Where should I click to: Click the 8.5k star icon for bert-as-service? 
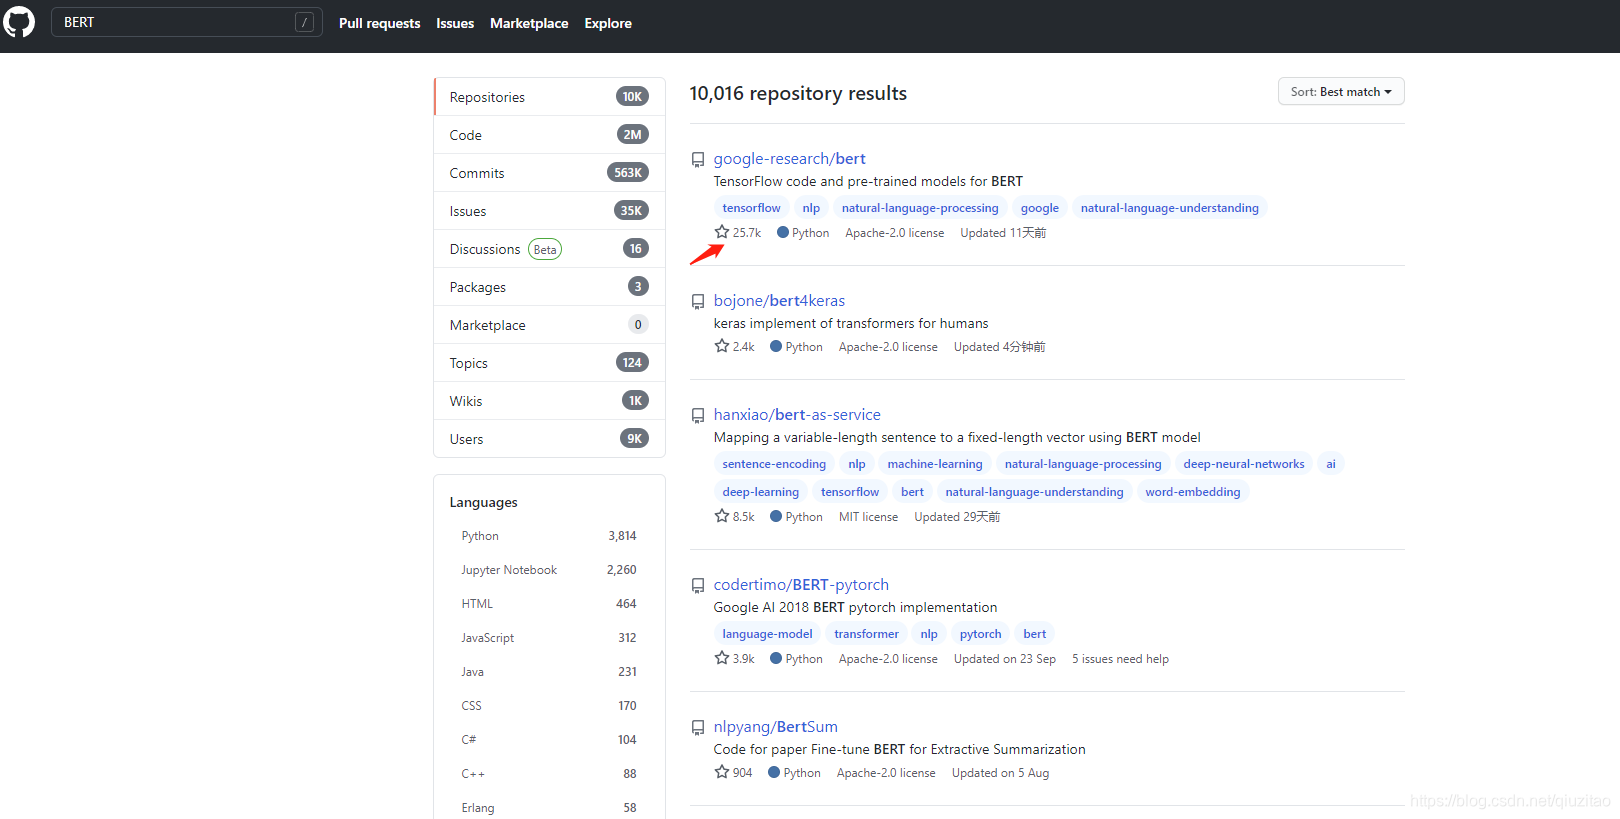click(x=722, y=516)
